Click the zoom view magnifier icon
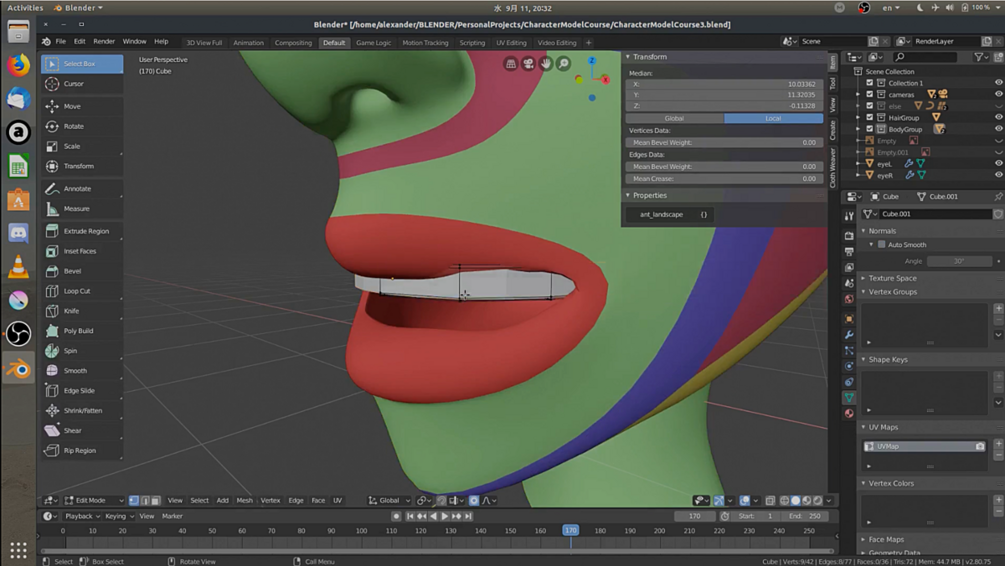This screenshot has width=1005, height=566. click(x=563, y=63)
